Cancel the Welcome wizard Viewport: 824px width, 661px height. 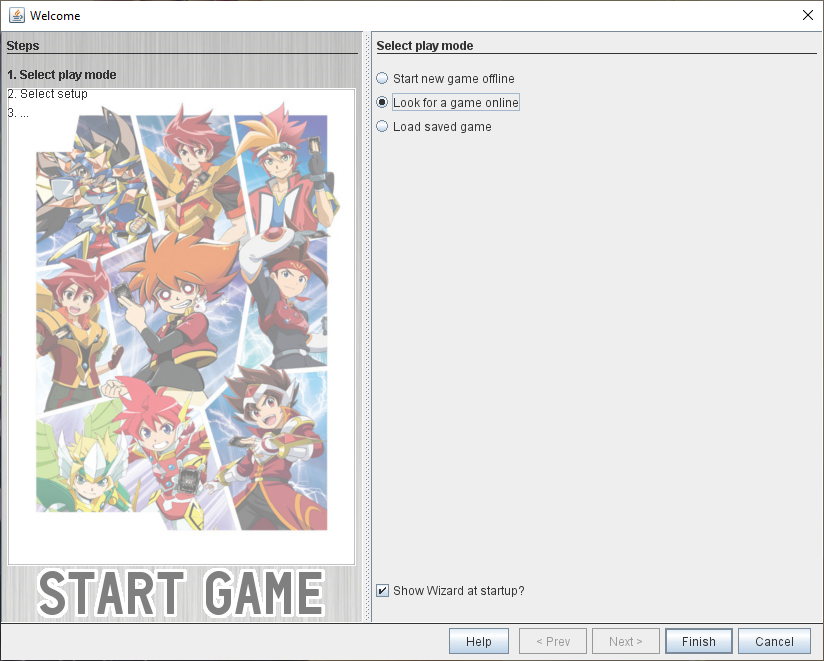(774, 641)
